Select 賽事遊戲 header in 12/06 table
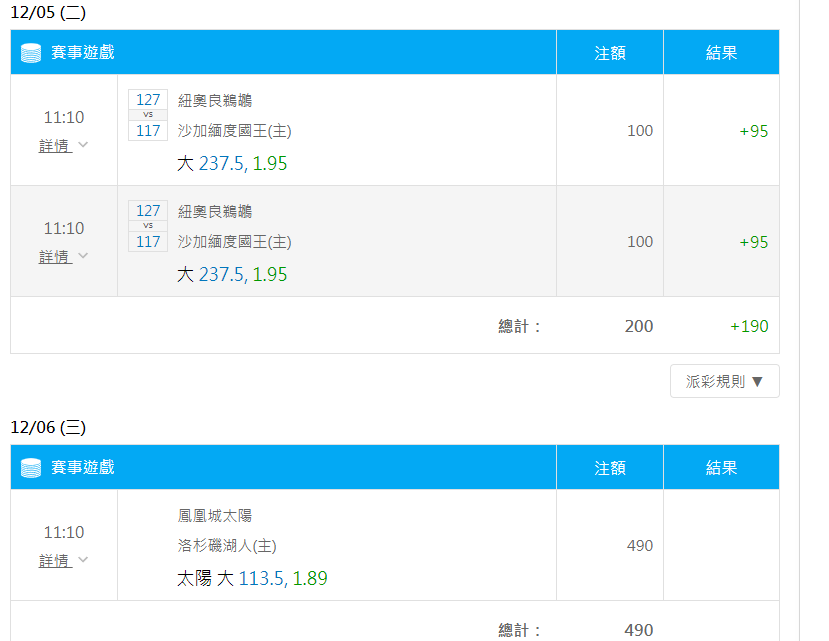Image resolution: width=829 pixels, height=641 pixels. [x=82, y=468]
